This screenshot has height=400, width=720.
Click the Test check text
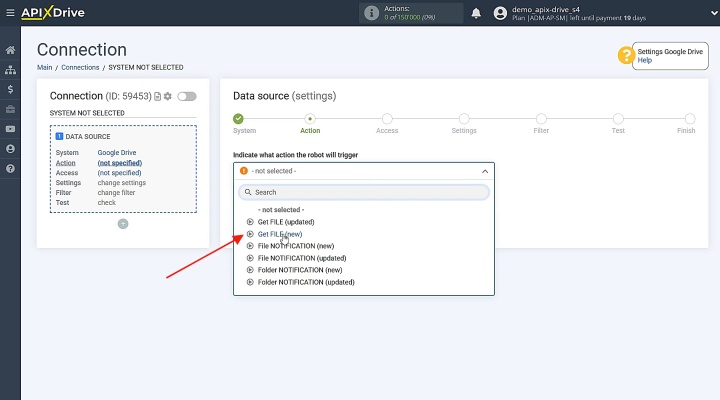click(107, 203)
